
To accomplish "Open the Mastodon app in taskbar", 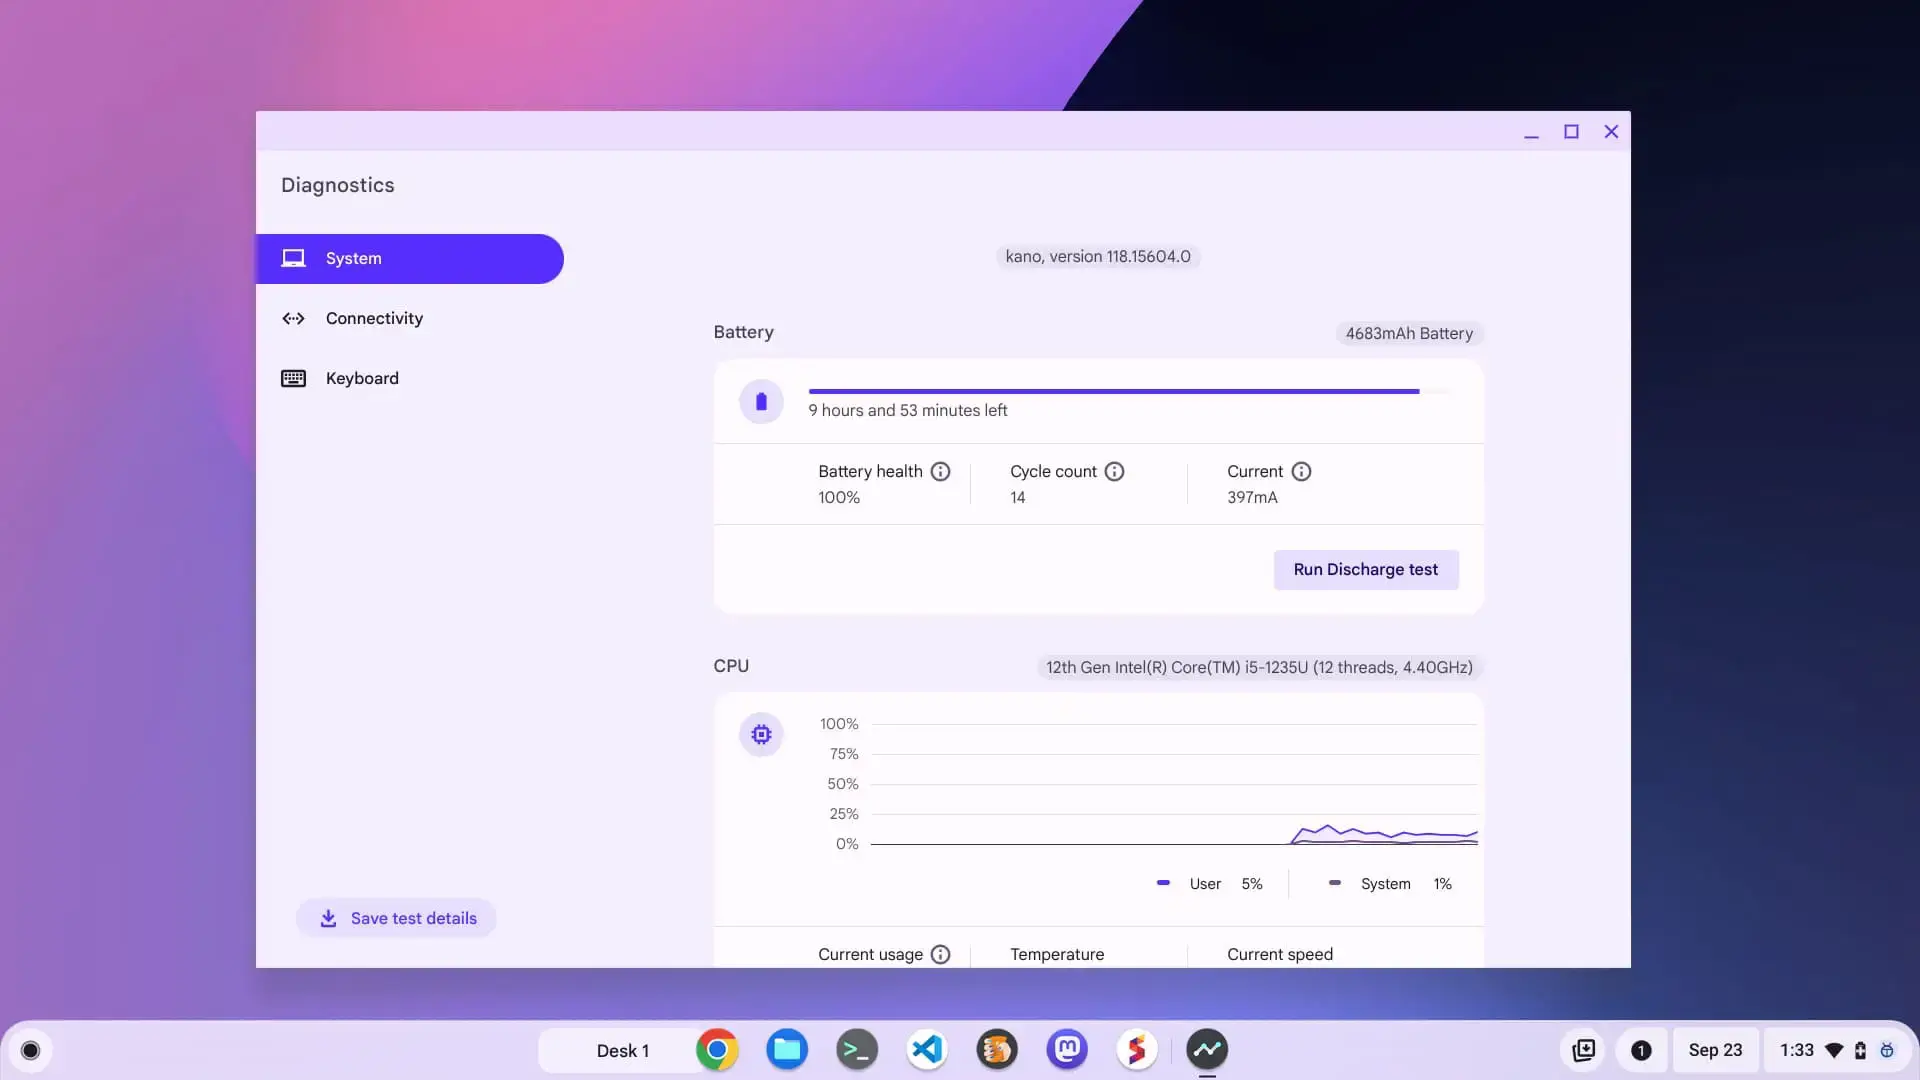I will (x=1065, y=1050).
